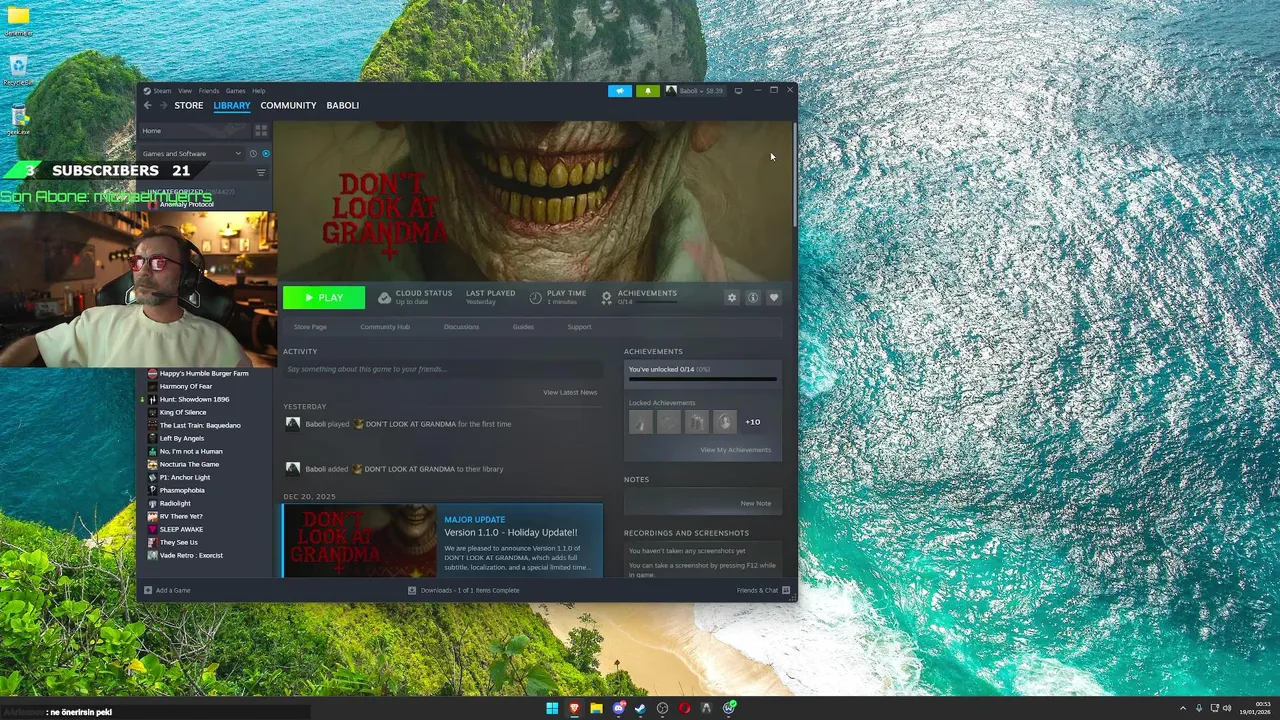The height and width of the screenshot is (720, 1280).
Task: Click achievement progress bar 0/14
Action: [x=702, y=379]
